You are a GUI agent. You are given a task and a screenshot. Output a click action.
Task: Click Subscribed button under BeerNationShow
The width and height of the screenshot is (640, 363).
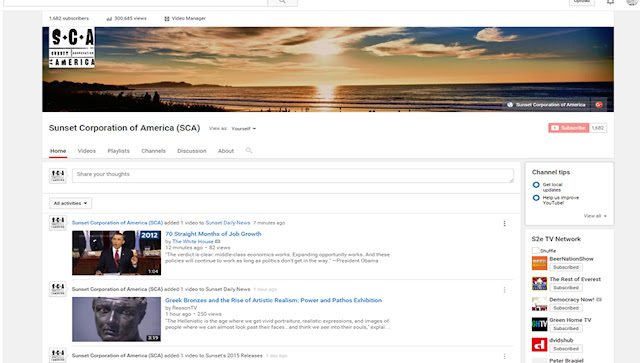[566, 267]
